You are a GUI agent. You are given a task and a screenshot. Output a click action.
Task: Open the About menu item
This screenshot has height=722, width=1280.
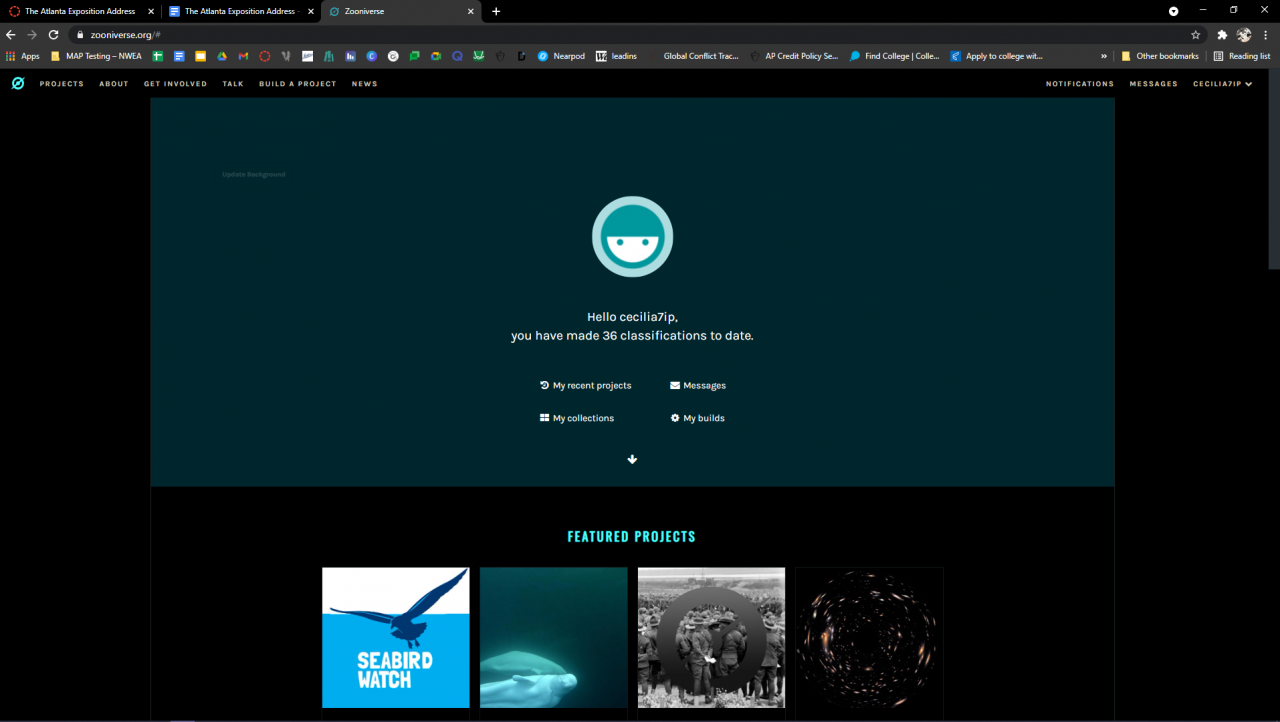[x=114, y=84]
